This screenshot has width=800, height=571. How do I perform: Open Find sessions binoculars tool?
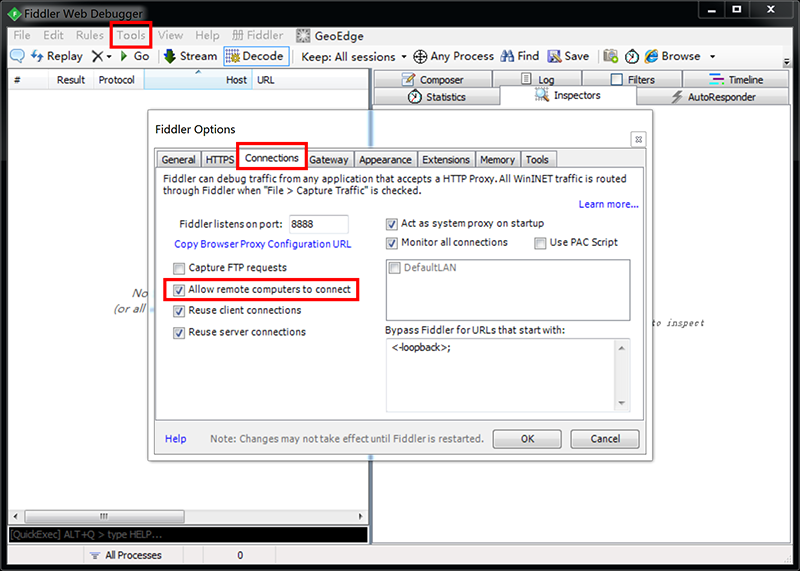(519, 56)
